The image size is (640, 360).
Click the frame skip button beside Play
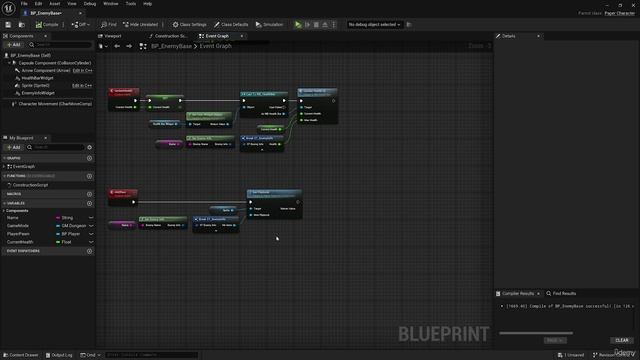(x=307, y=25)
